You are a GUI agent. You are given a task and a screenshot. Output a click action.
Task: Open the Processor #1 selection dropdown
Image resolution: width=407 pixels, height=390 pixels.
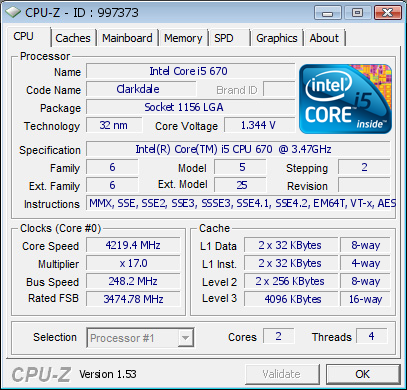pos(140,338)
